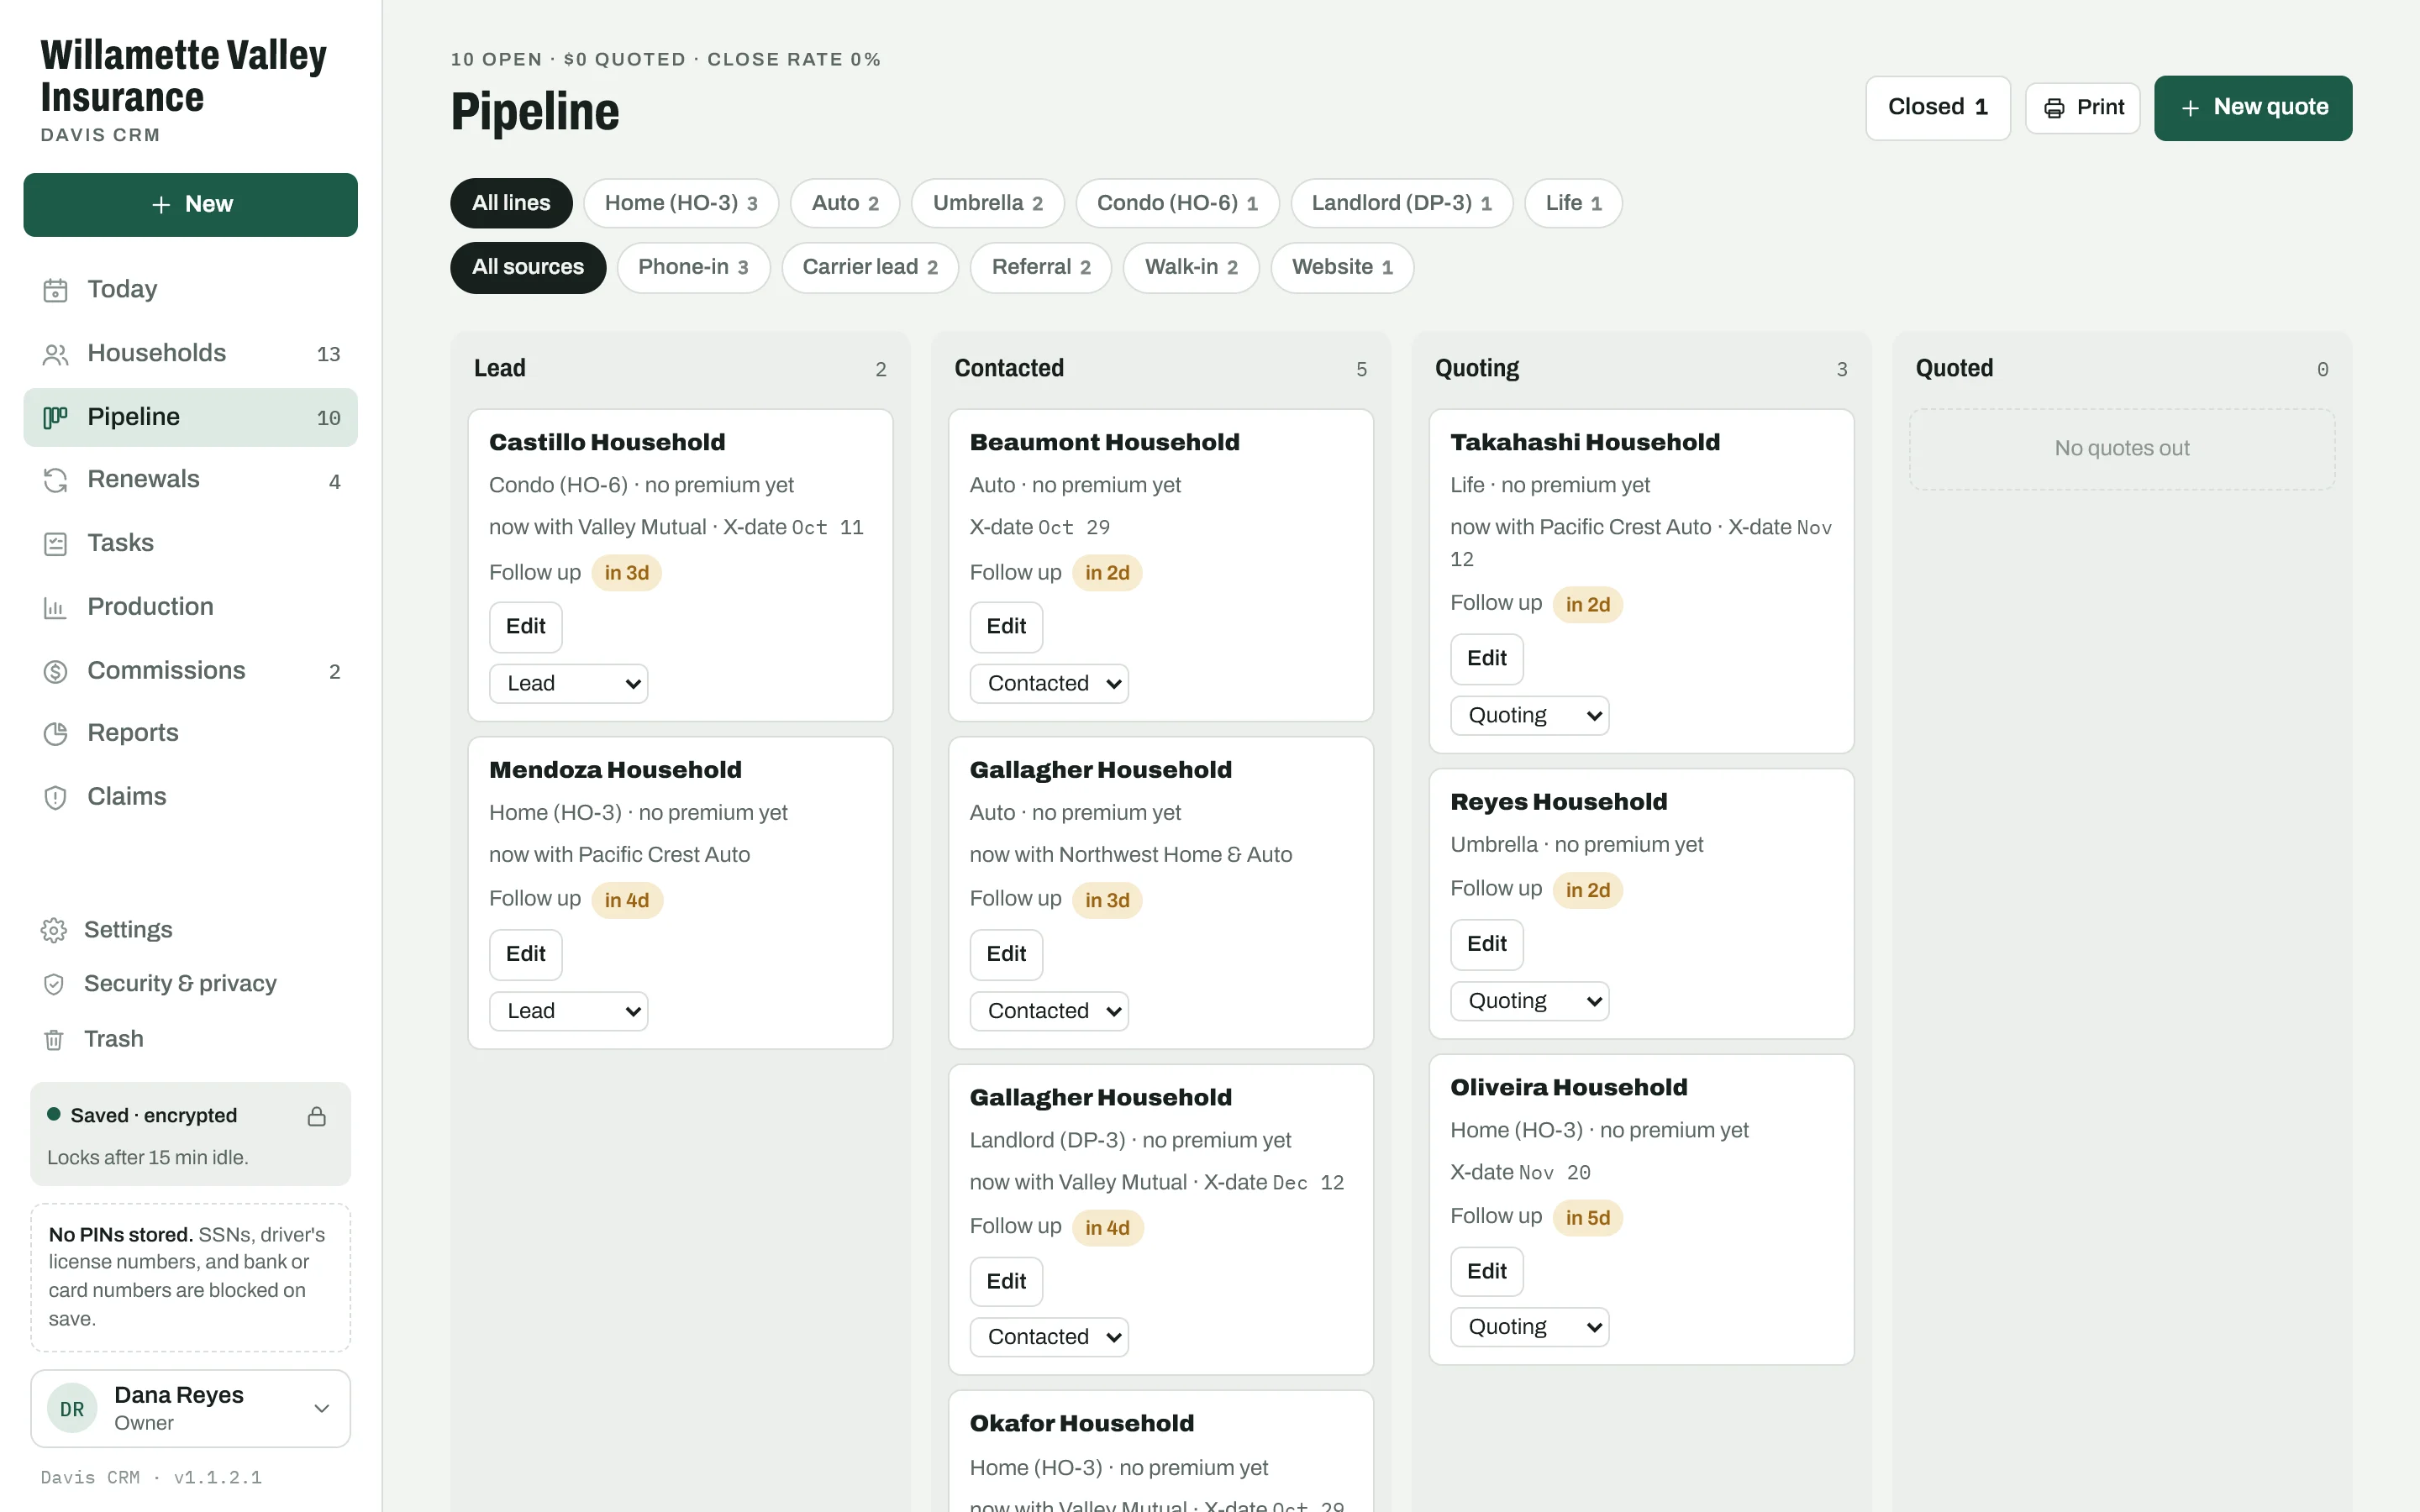Click the Commissions dollar icon
The height and width of the screenshot is (1512, 2420).
pyautogui.click(x=55, y=671)
